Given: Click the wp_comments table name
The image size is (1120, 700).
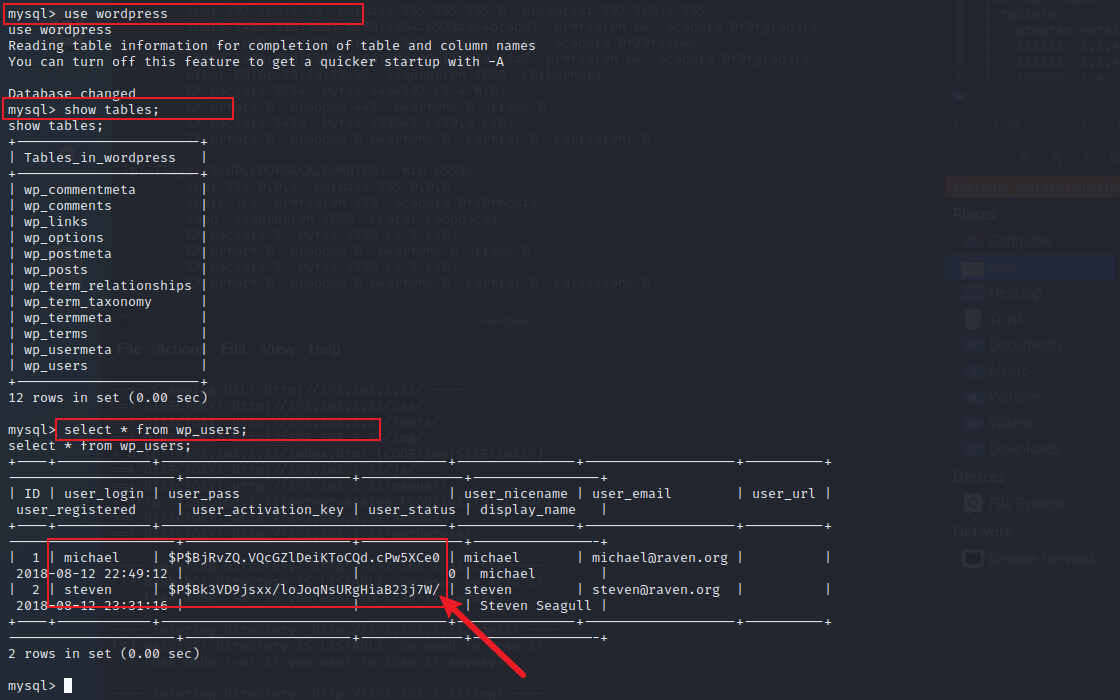Looking at the screenshot, I should [68, 206].
